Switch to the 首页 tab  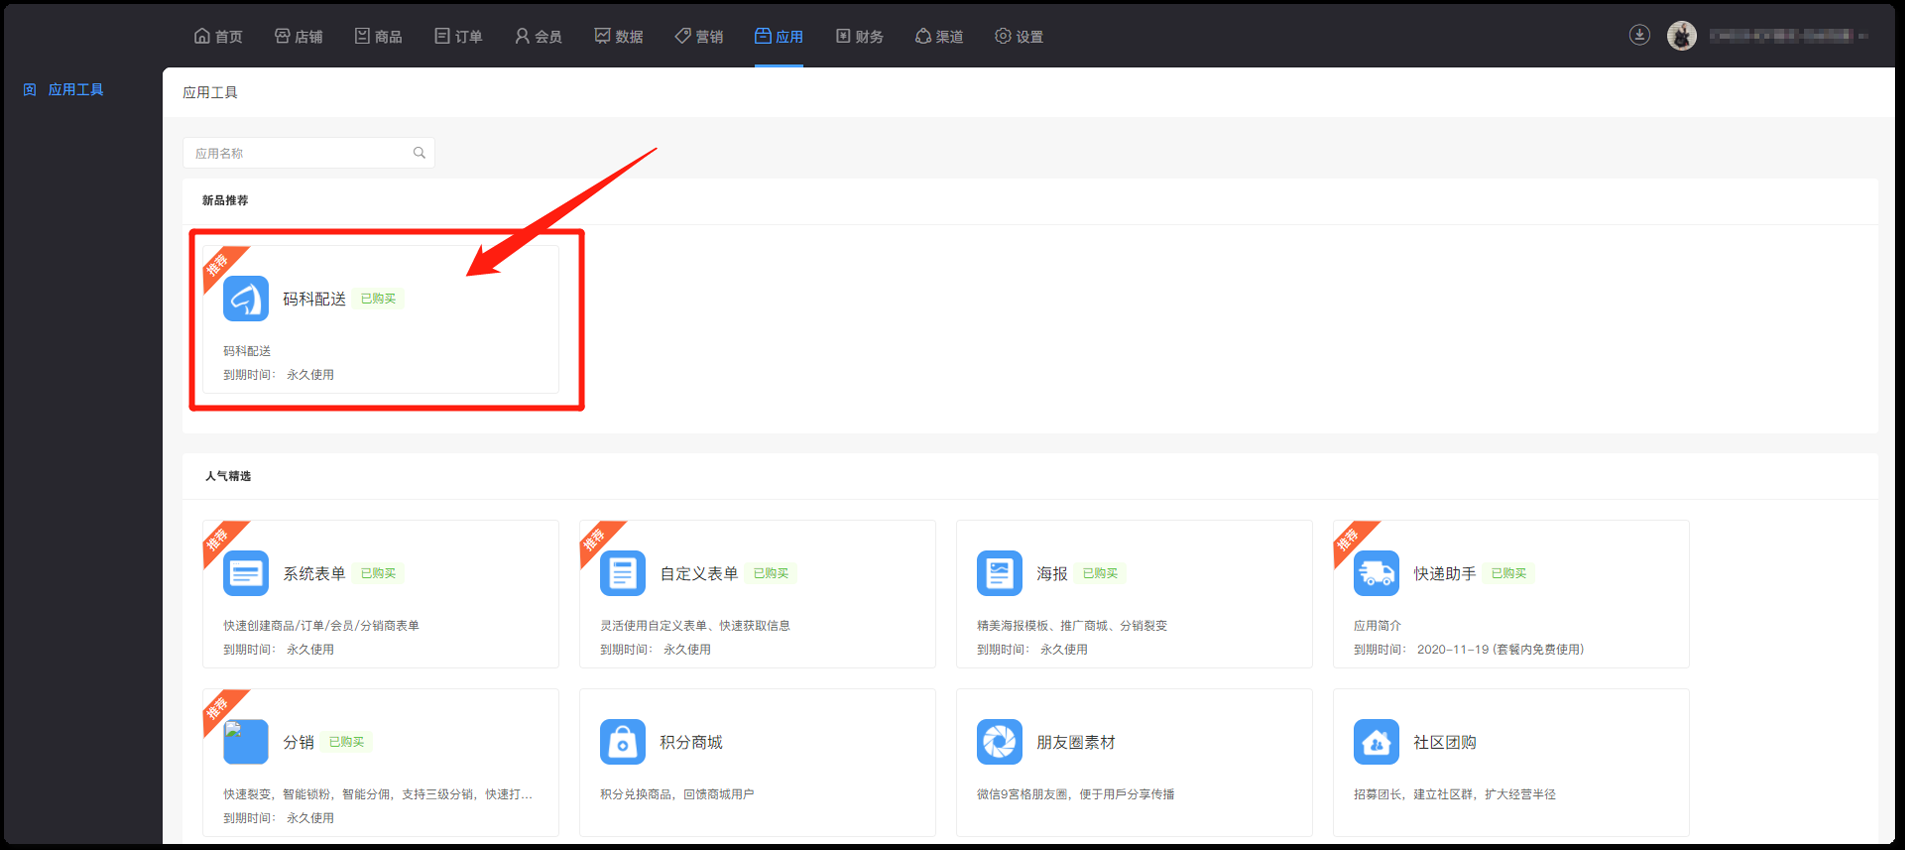[218, 37]
